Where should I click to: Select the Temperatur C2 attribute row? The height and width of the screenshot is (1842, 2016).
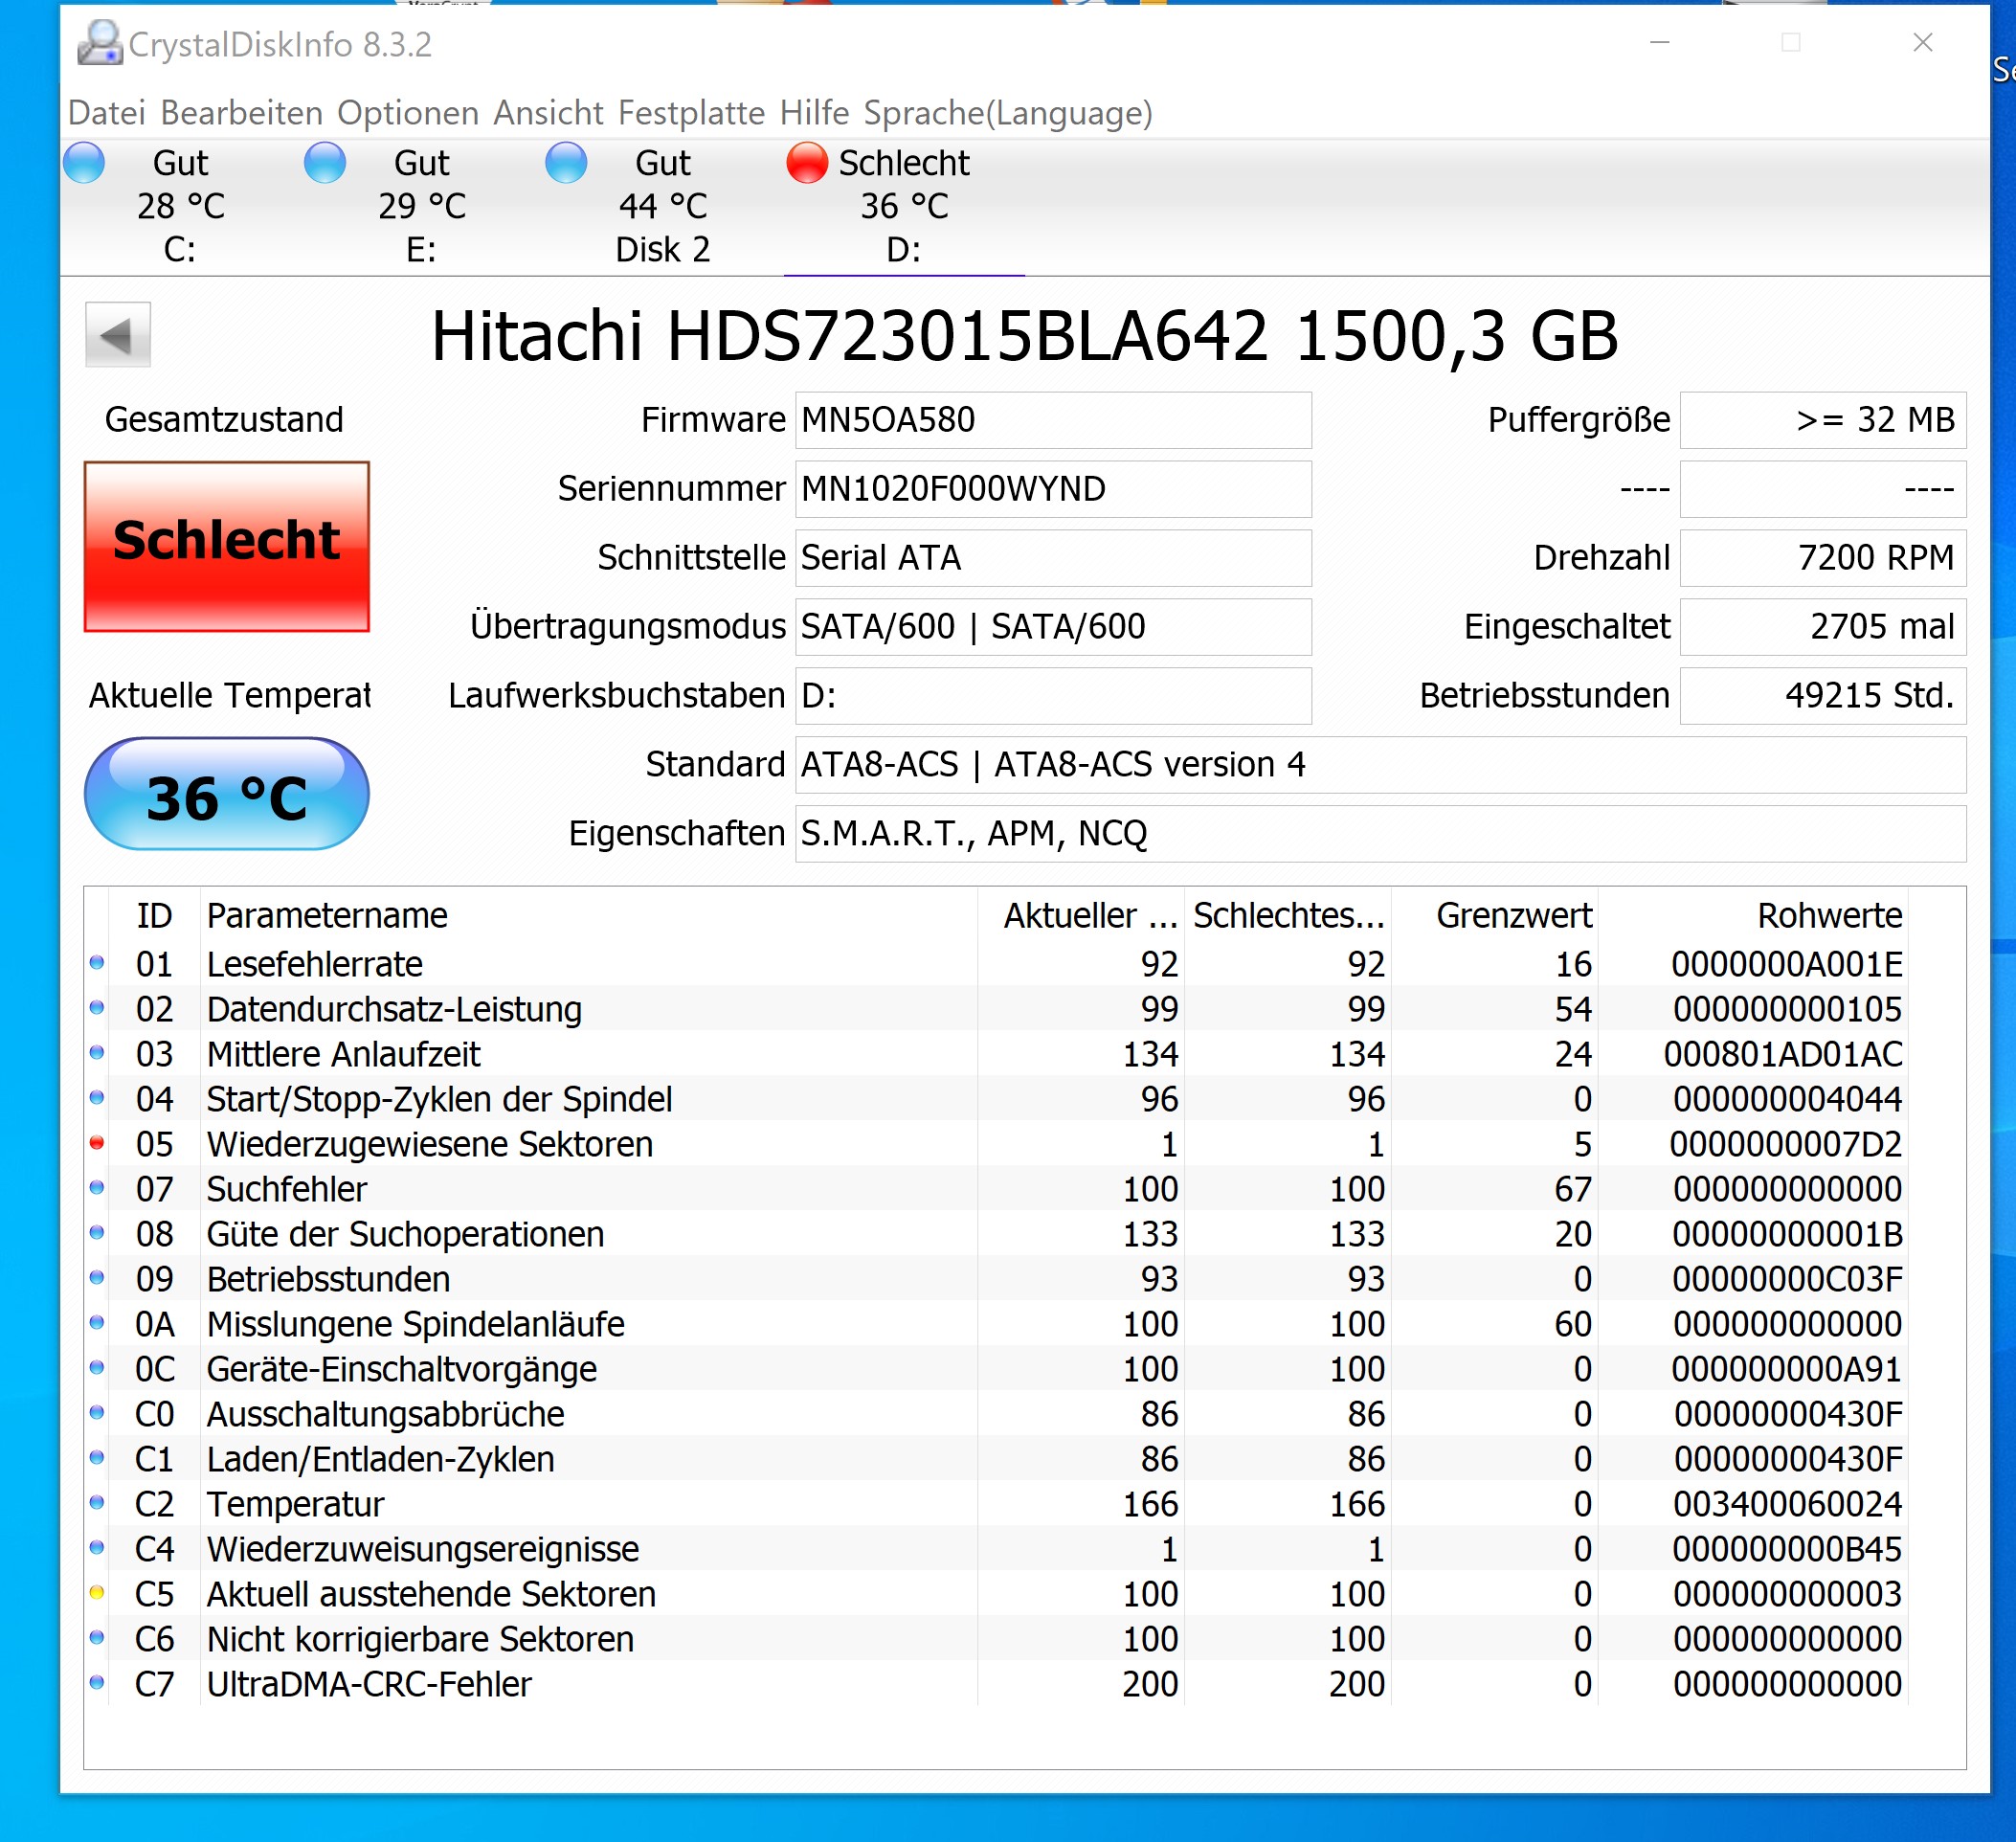coord(295,1504)
